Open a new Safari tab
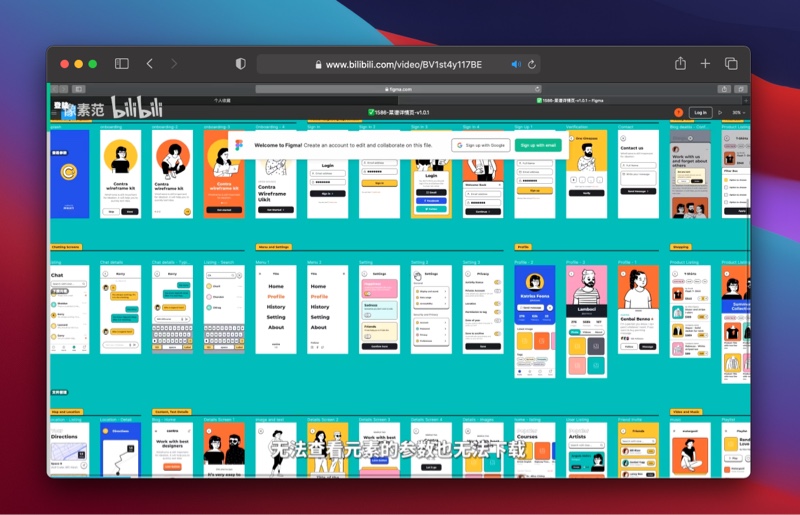800x515 pixels. click(705, 63)
